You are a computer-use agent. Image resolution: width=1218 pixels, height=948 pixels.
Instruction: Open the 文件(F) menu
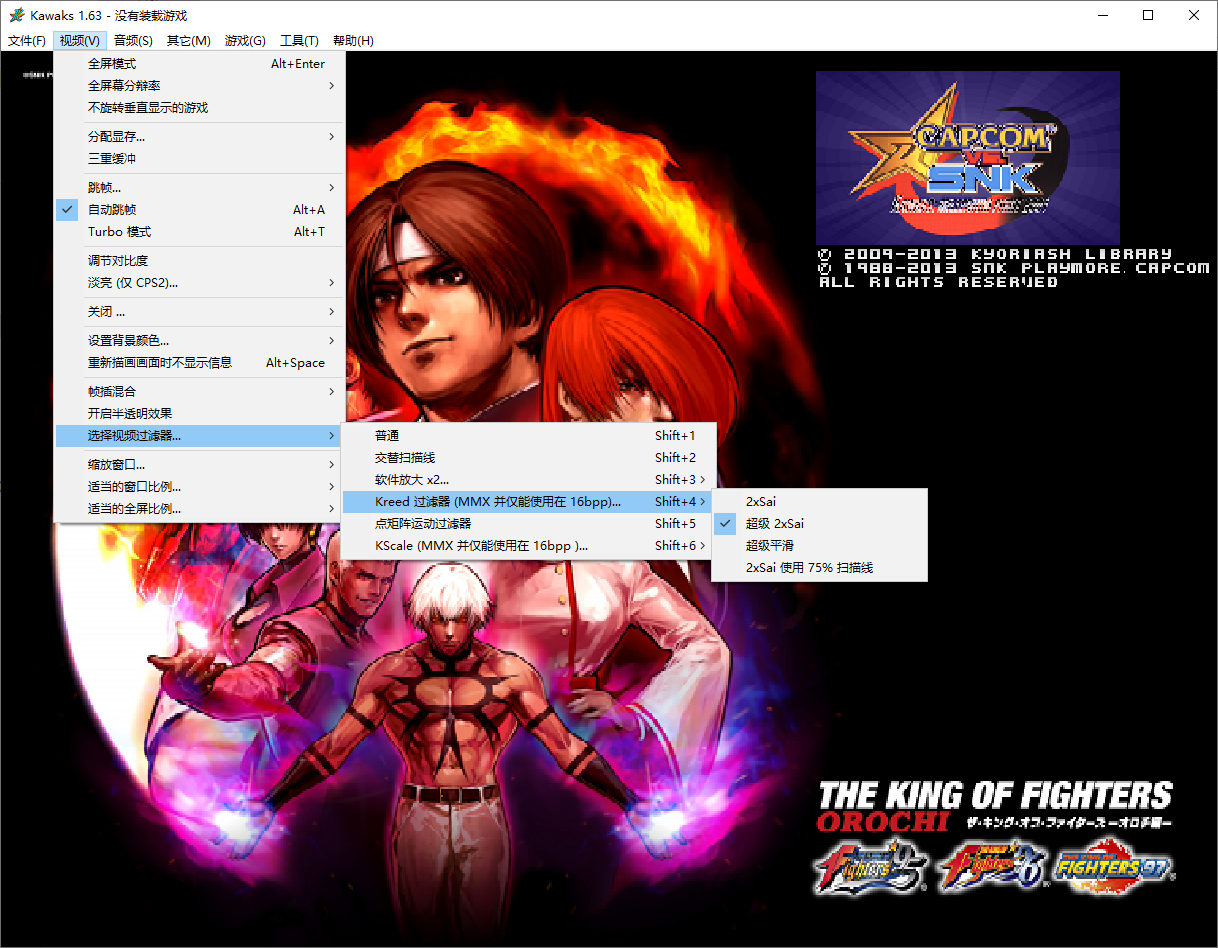coord(27,41)
